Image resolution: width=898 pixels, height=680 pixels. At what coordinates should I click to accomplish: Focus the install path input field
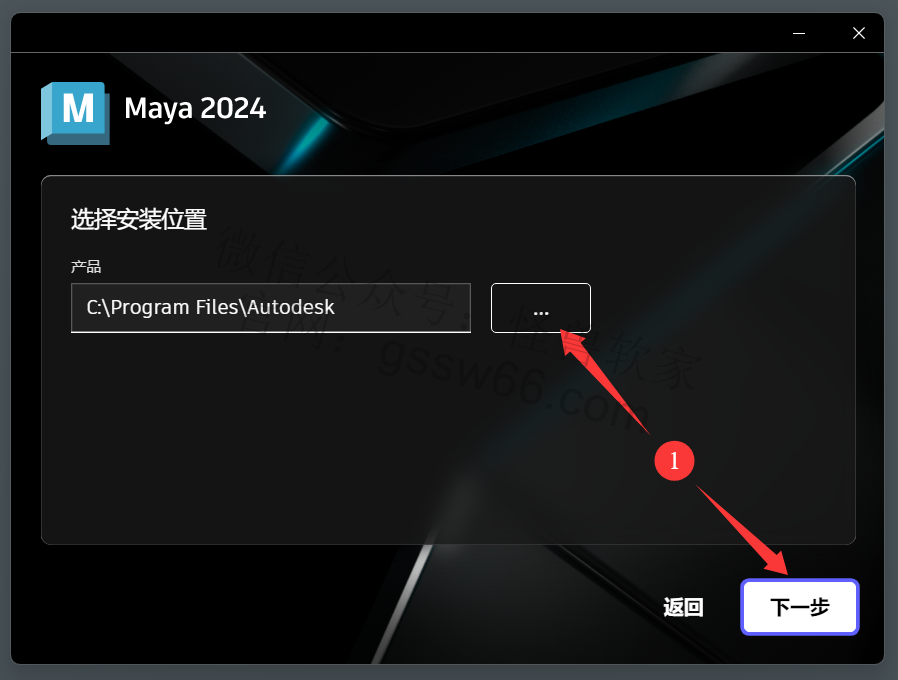(x=271, y=308)
